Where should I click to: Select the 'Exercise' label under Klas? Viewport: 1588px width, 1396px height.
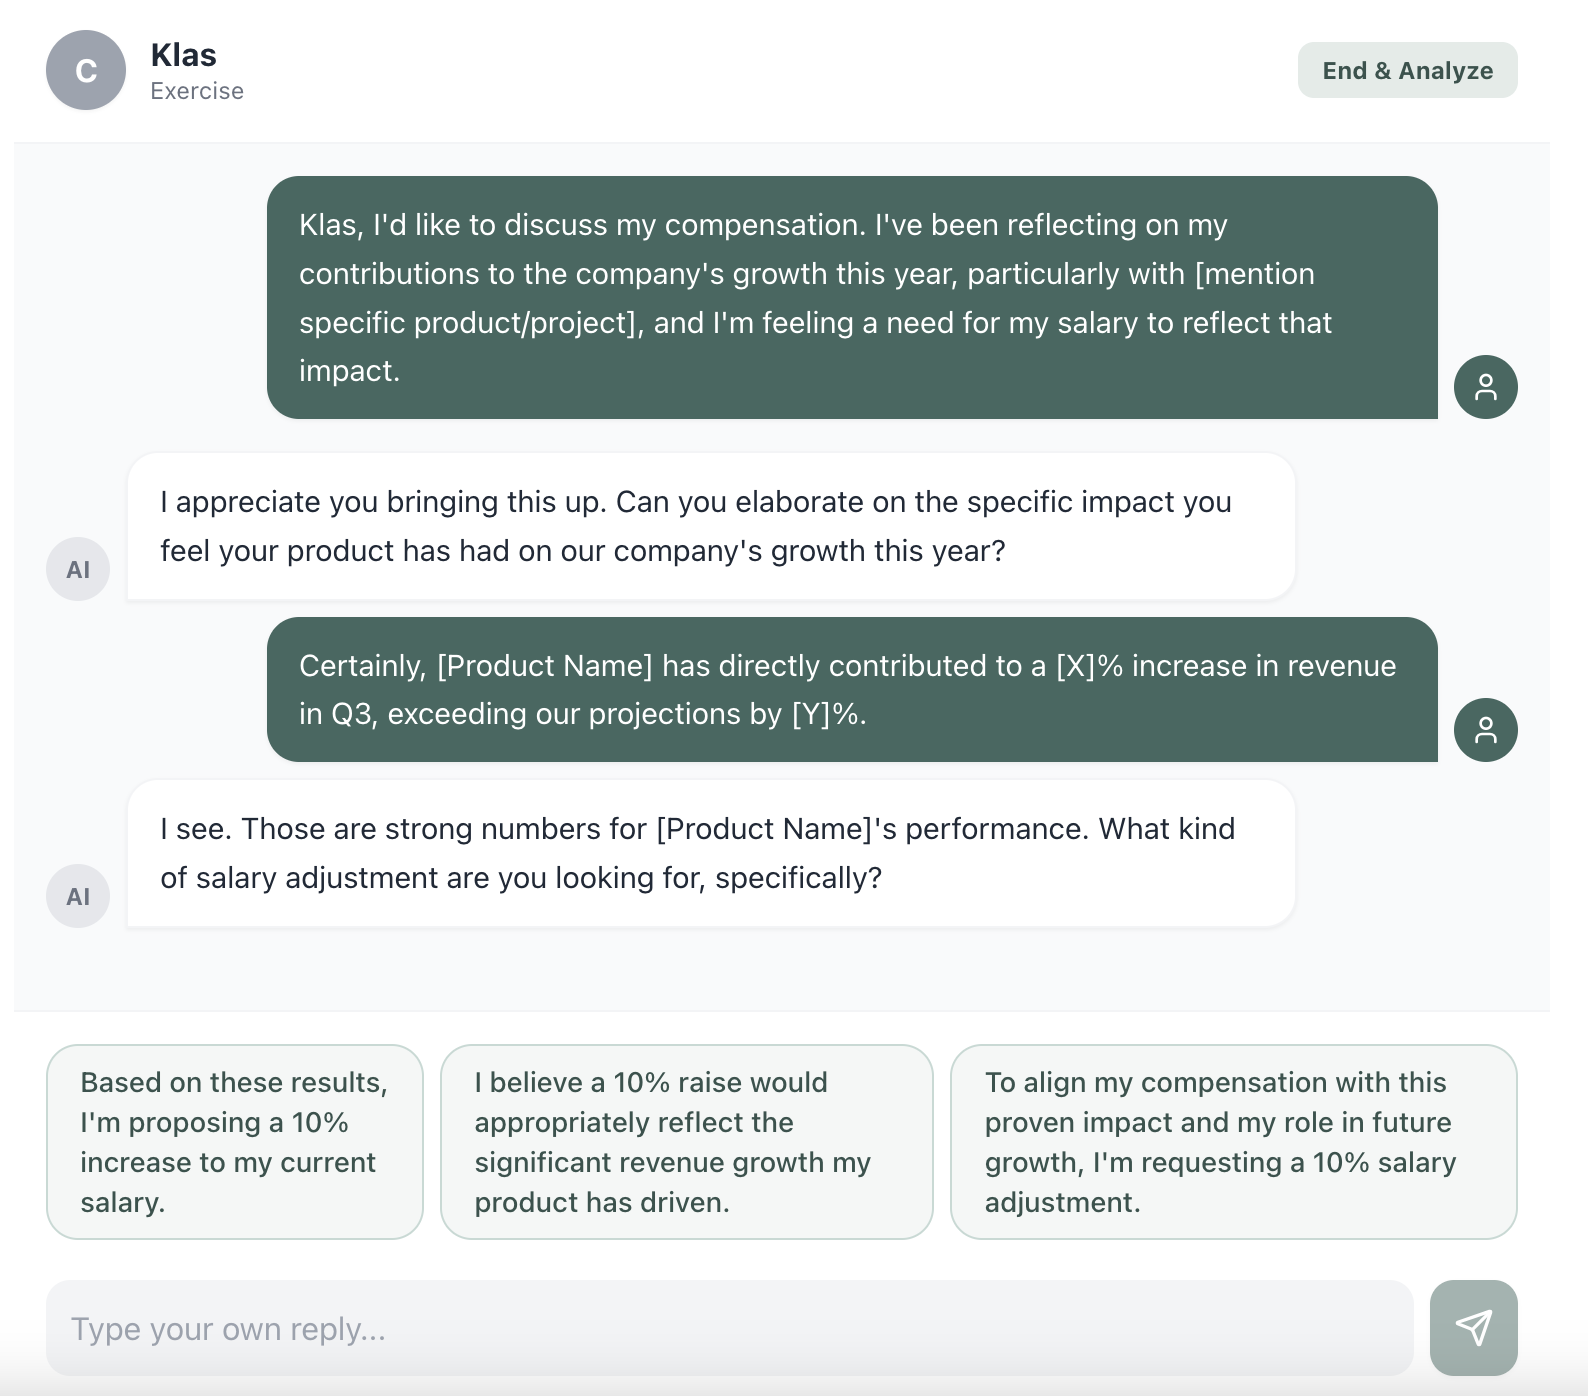point(197,90)
